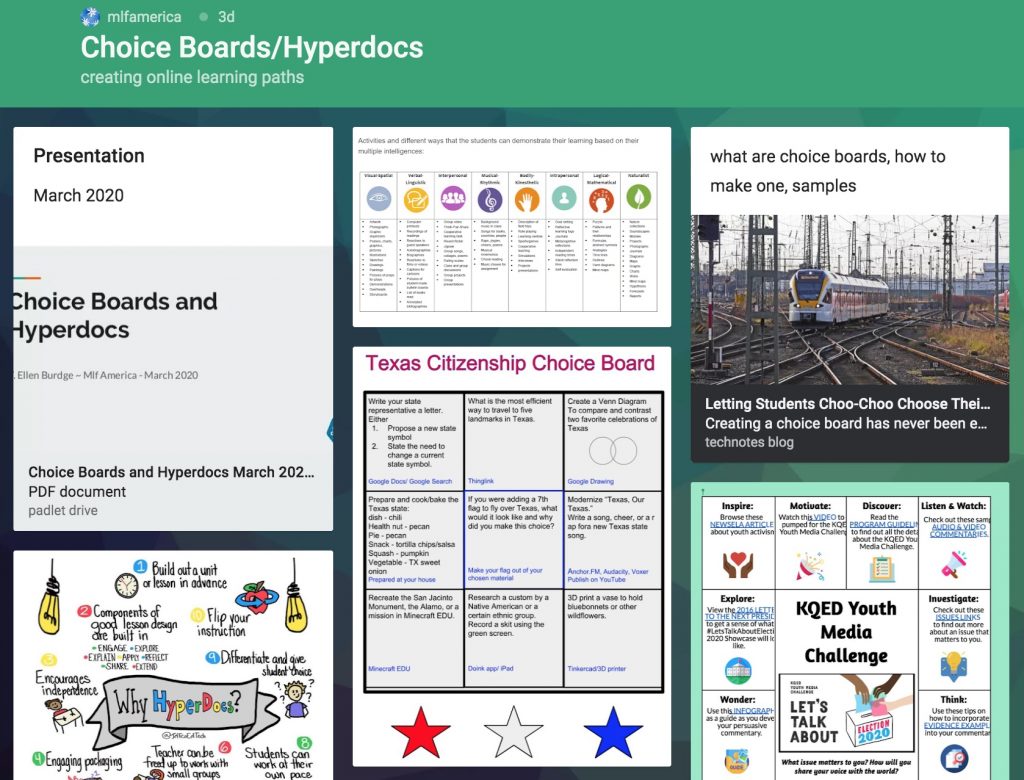
Task: Click the Inspire hands-holding-heart icon
Action: pyautogui.click(x=738, y=565)
